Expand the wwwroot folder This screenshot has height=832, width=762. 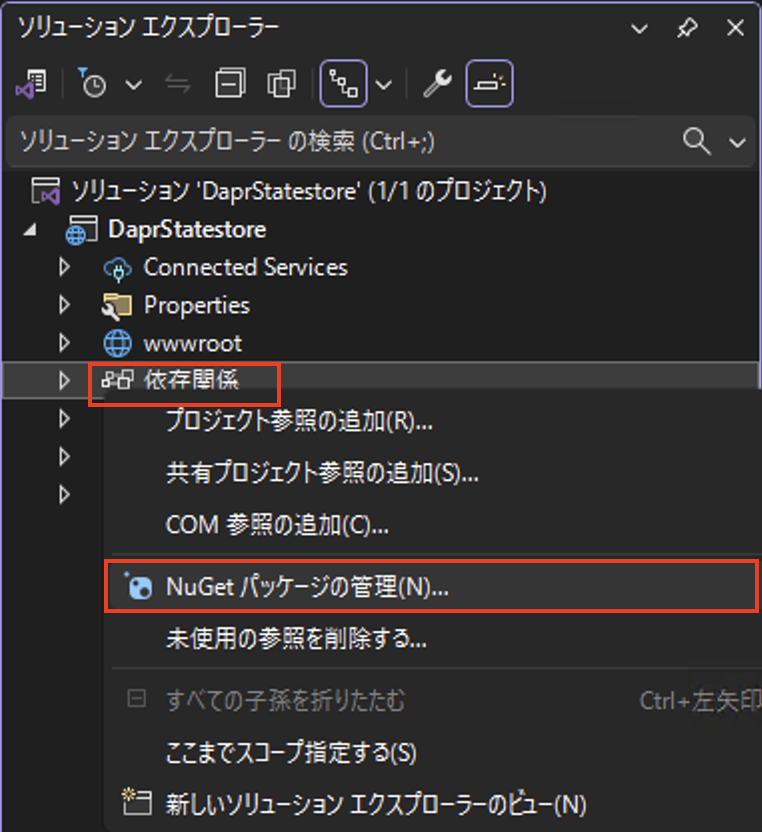tap(64, 343)
